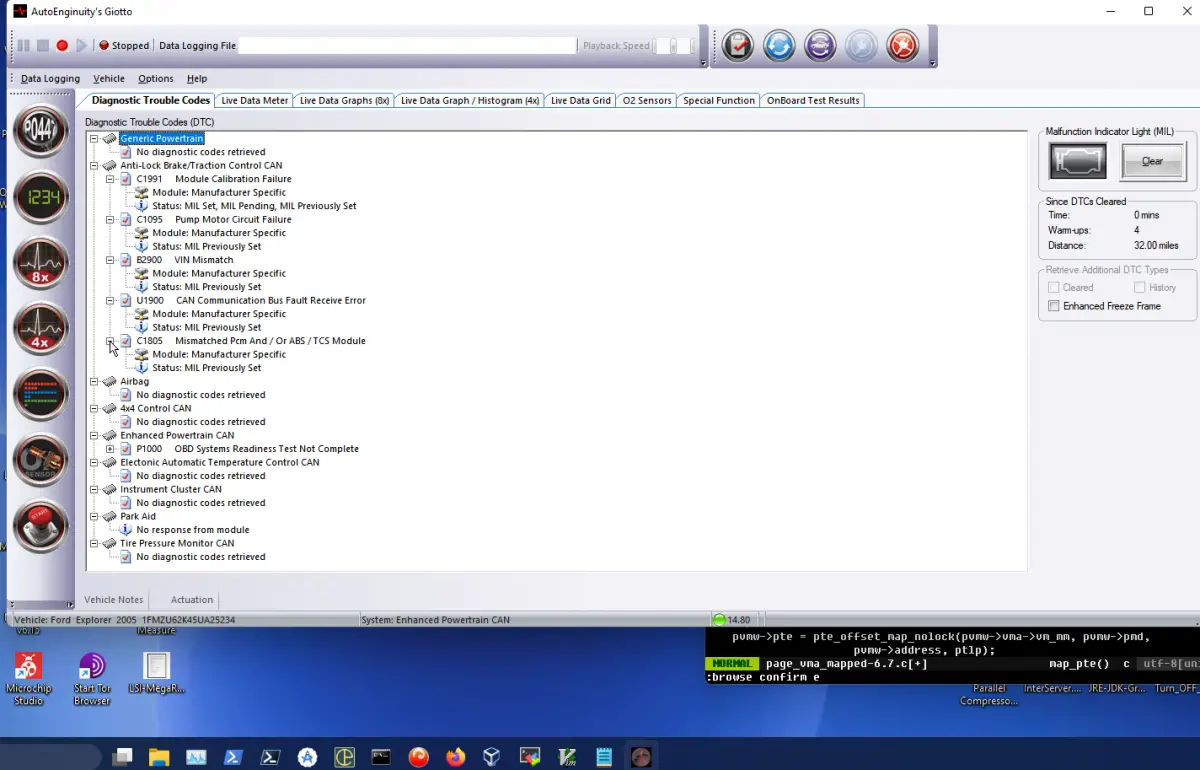Click the Data Logging File input field
The height and width of the screenshot is (770, 1200).
click(x=408, y=46)
